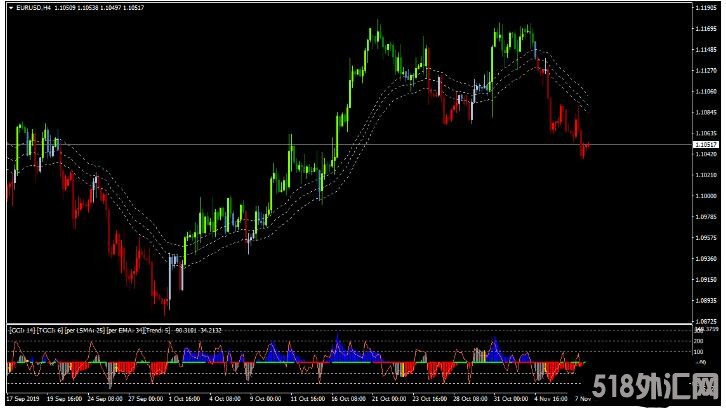Image resolution: width=726 pixels, height=410 pixels.
Task: Click the 19 Sep 16:00 time label
Action: 64,398
